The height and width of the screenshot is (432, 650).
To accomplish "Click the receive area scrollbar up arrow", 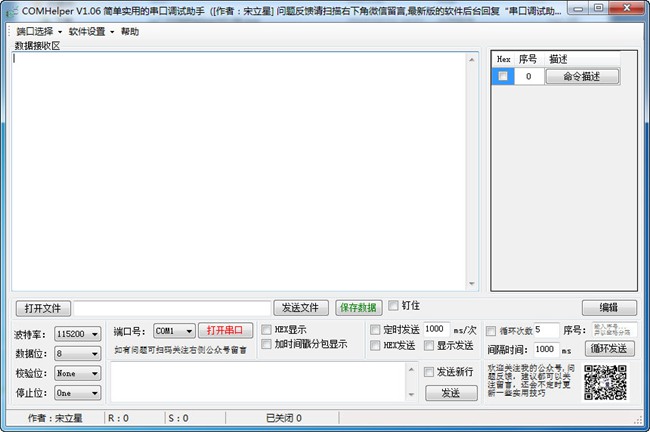I will [472, 60].
